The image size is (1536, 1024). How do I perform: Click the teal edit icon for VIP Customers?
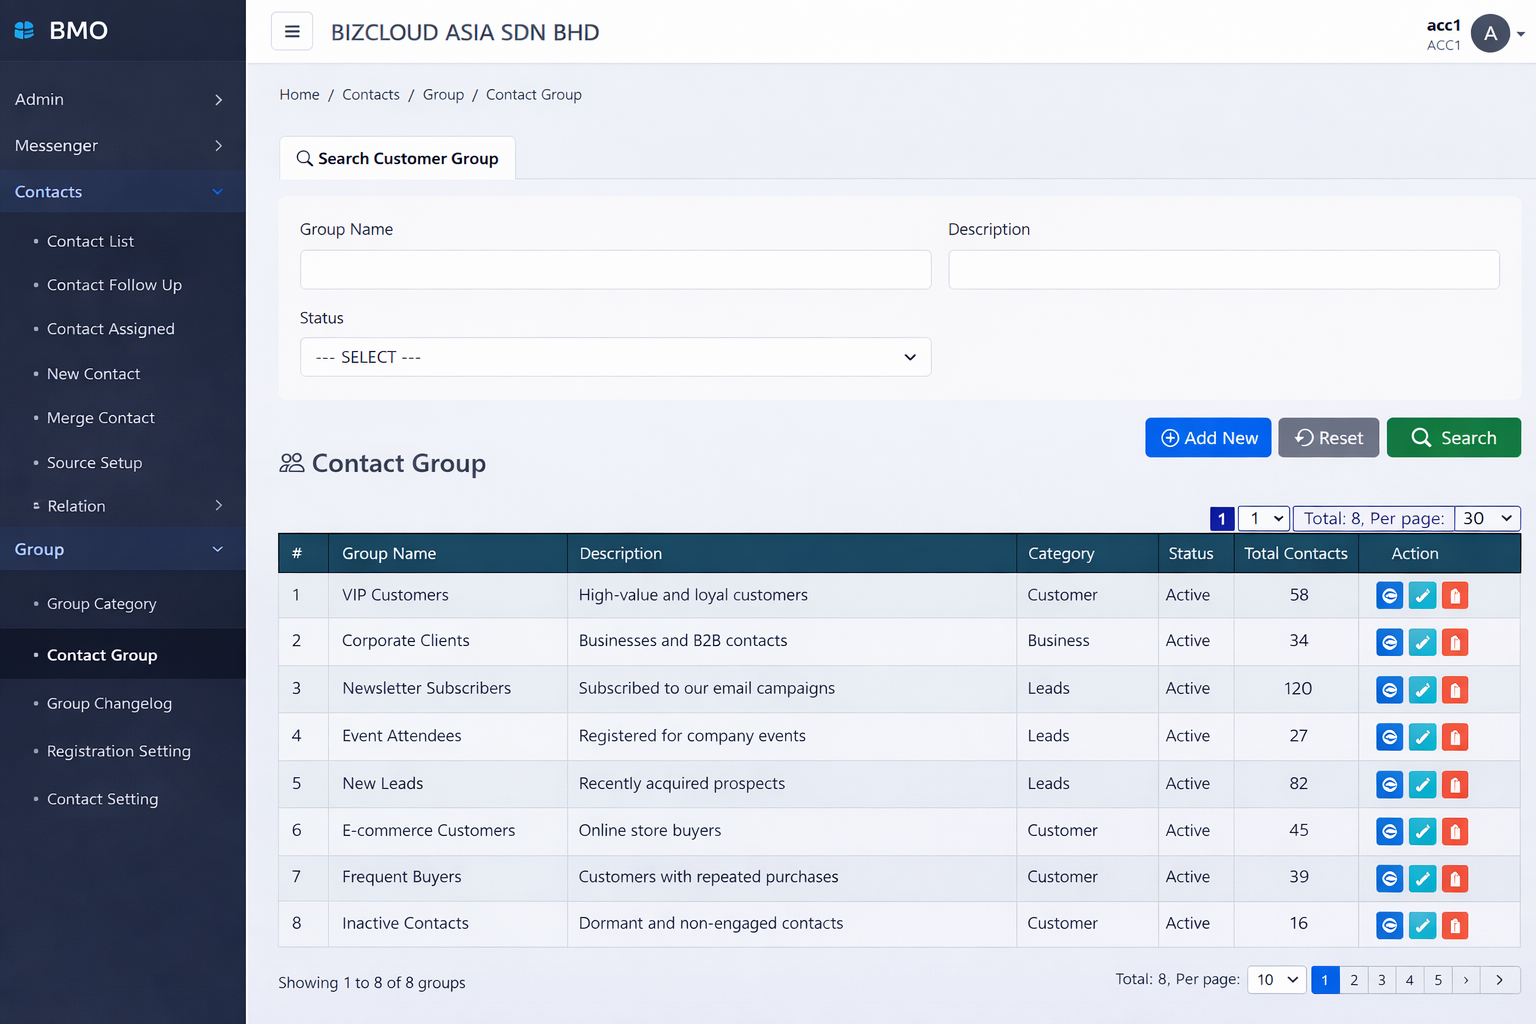click(1422, 596)
